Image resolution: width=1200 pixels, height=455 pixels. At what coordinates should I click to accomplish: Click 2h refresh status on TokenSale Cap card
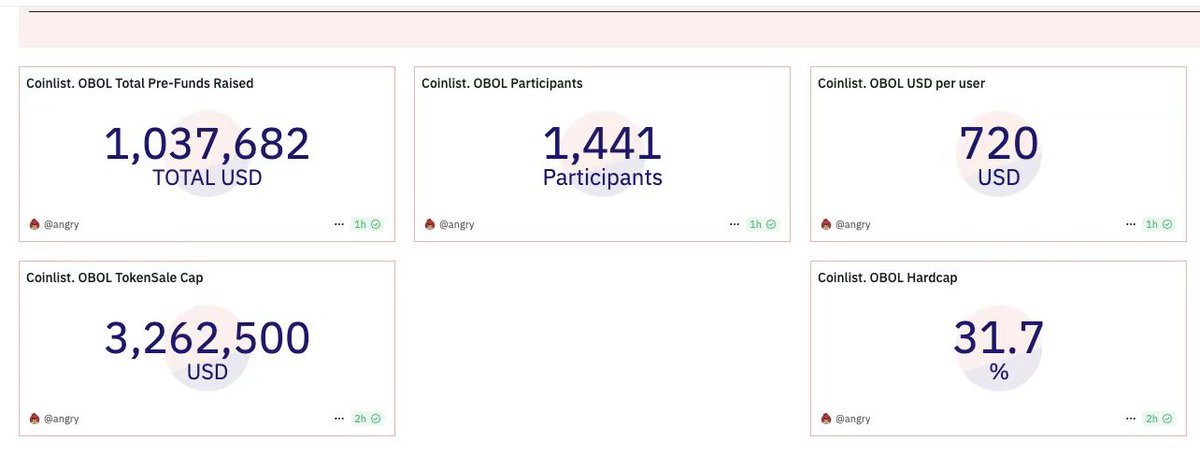(367, 418)
